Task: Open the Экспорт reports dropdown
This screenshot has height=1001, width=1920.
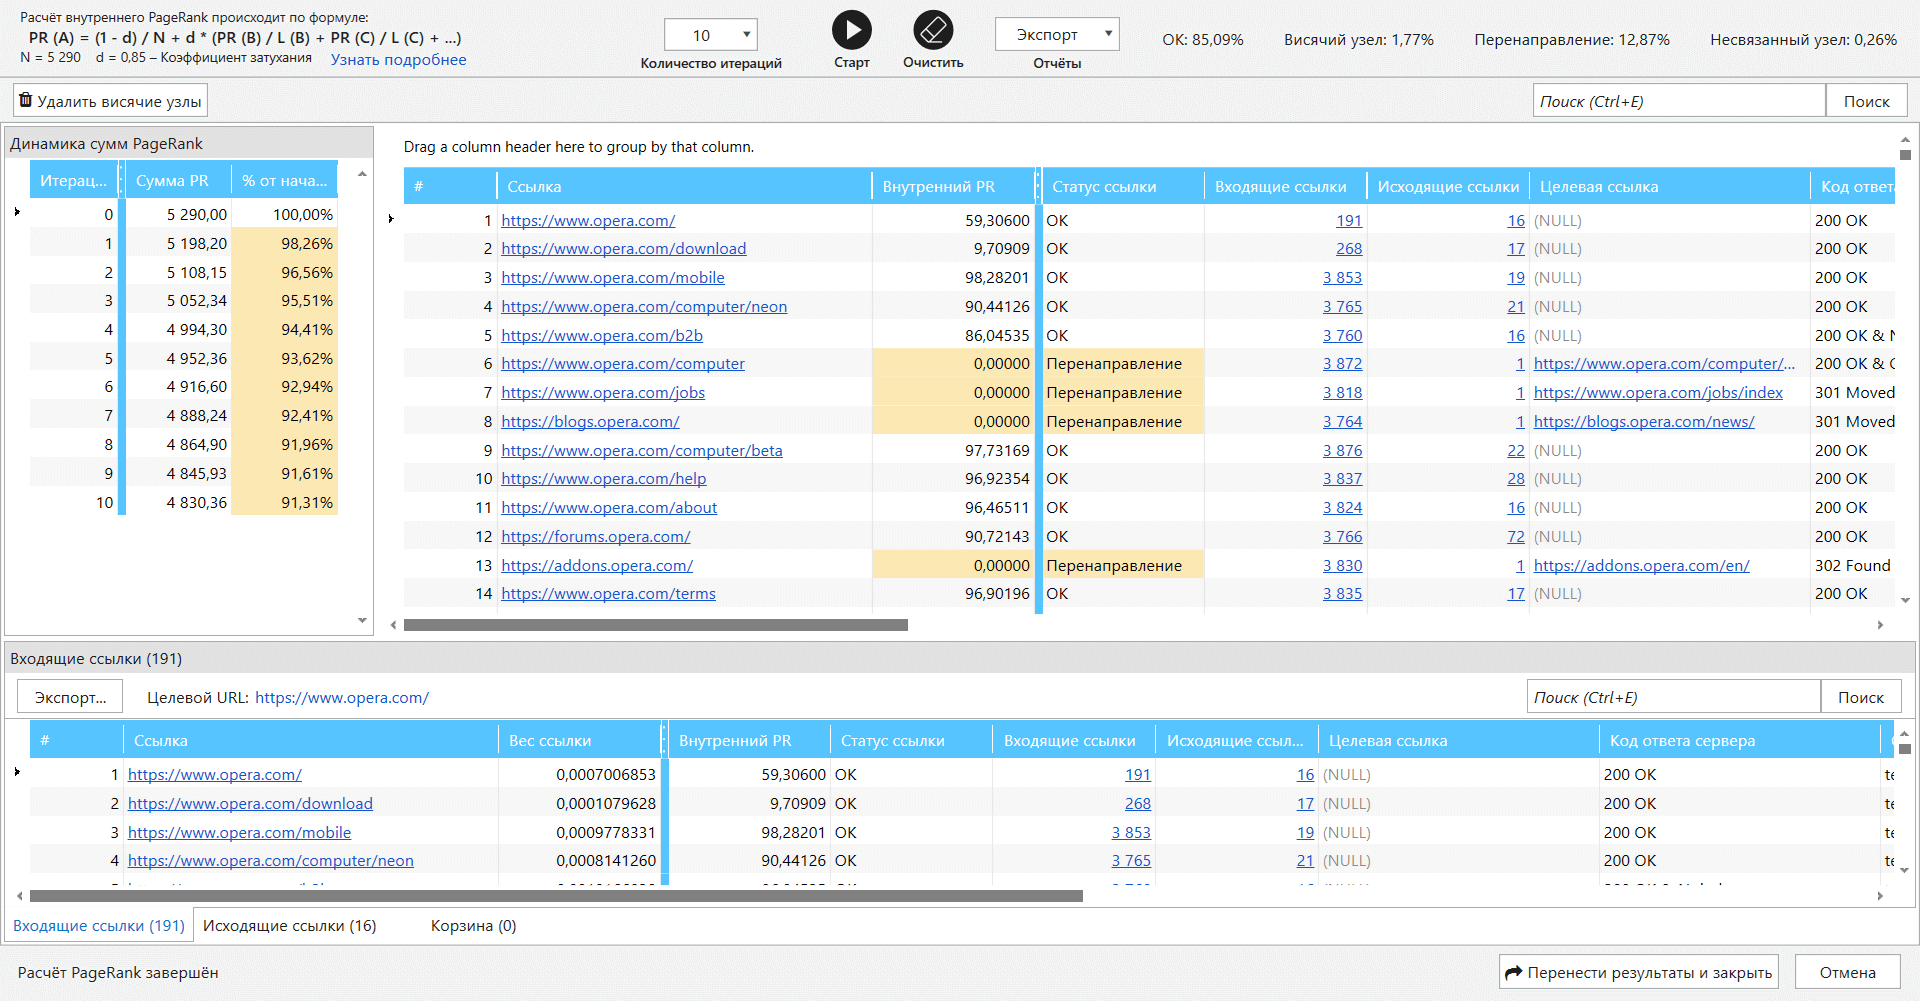Action: pos(1057,34)
